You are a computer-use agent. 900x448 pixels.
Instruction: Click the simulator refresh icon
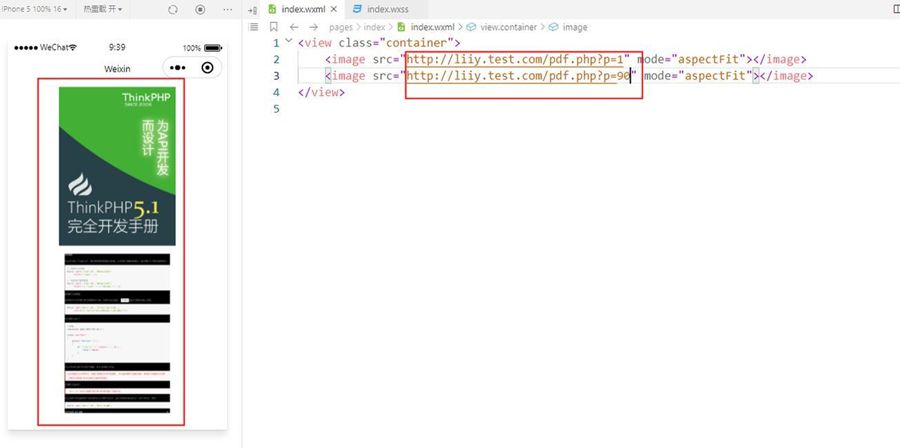[x=173, y=9]
